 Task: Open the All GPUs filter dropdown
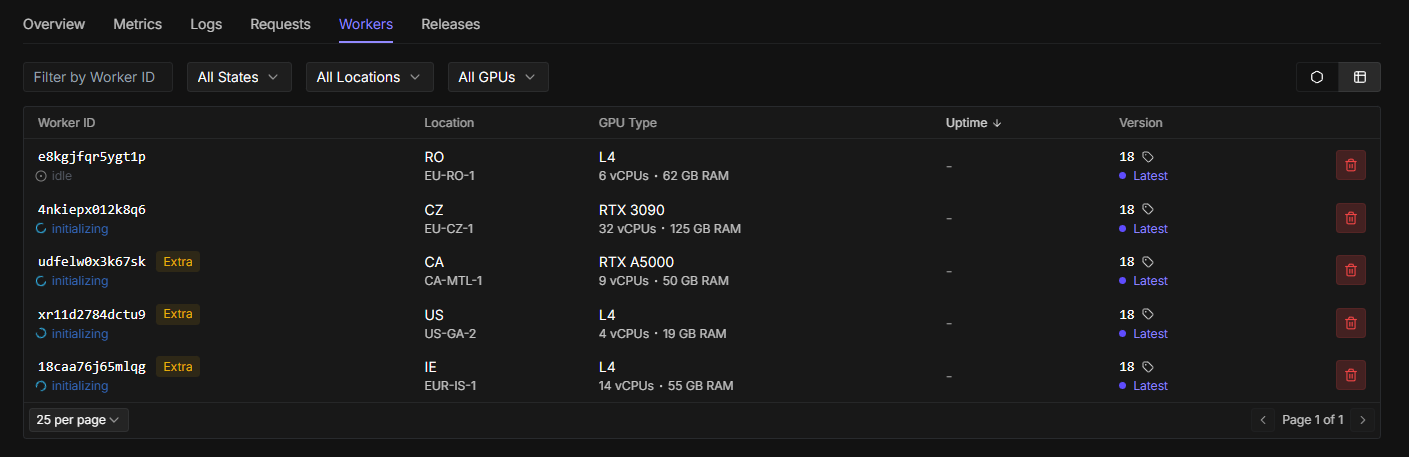click(x=497, y=77)
